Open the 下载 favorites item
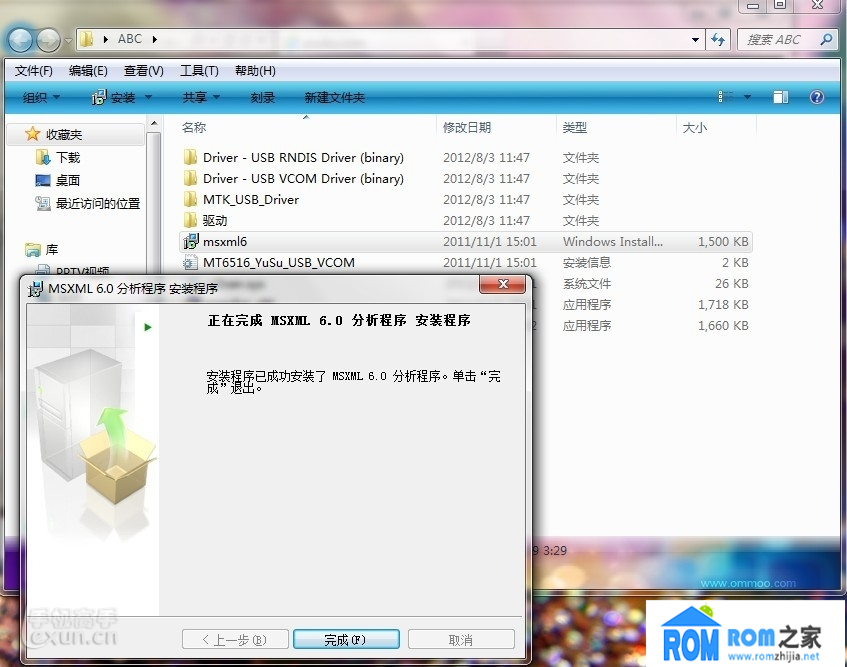This screenshot has height=667, width=847. tap(69, 157)
